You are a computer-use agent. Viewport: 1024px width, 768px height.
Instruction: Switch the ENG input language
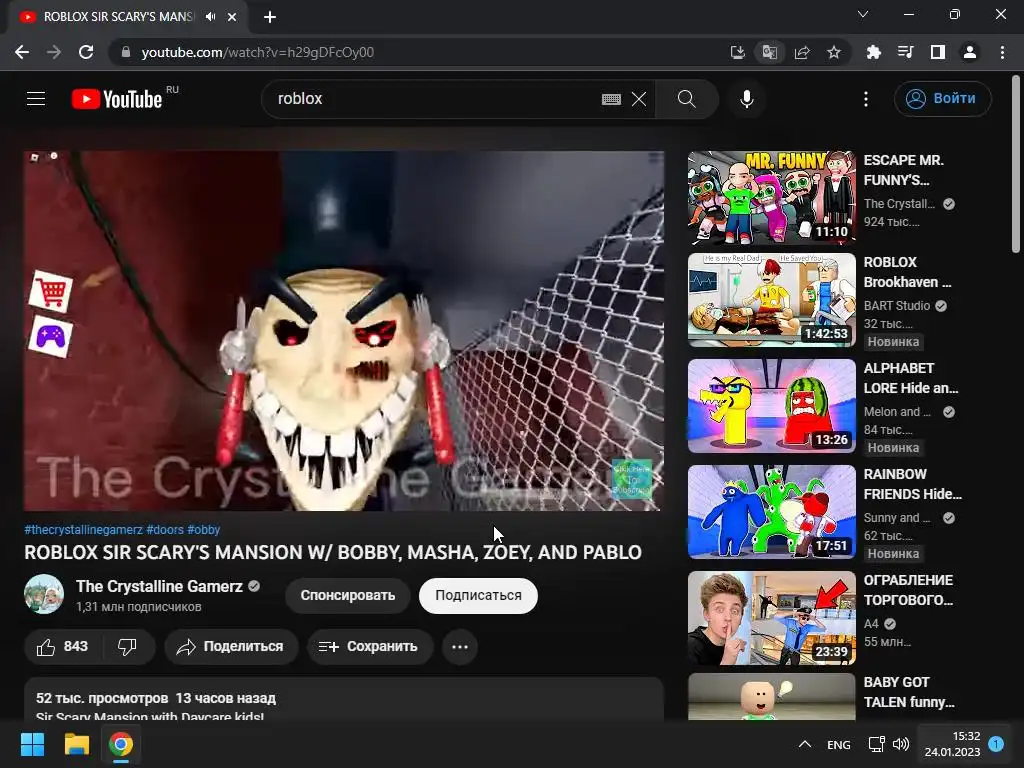tap(839, 745)
